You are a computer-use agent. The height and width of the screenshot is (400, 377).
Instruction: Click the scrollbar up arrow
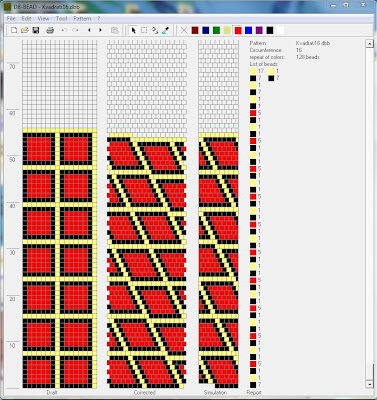(x=369, y=44)
